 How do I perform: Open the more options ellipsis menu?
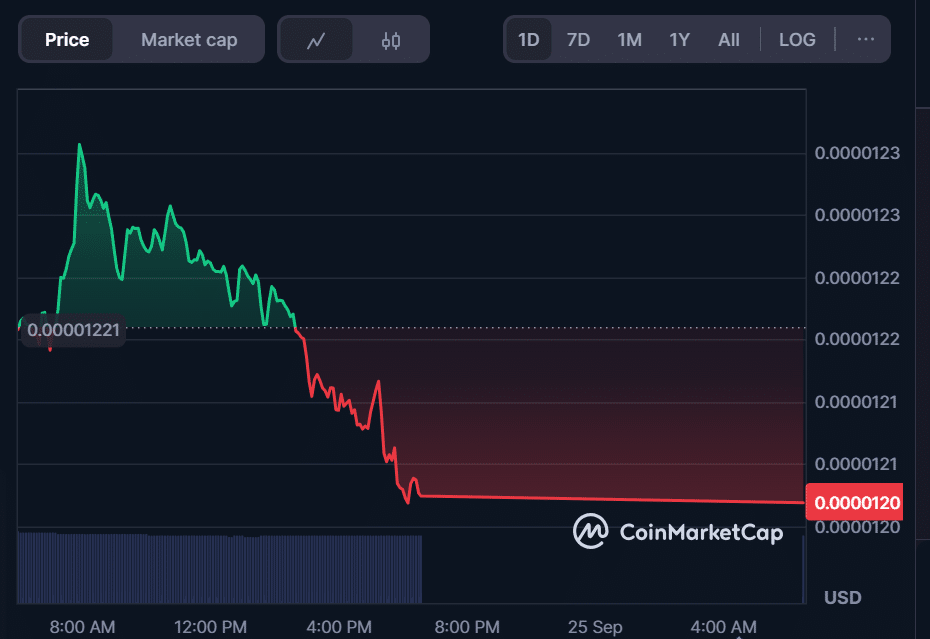pos(866,39)
